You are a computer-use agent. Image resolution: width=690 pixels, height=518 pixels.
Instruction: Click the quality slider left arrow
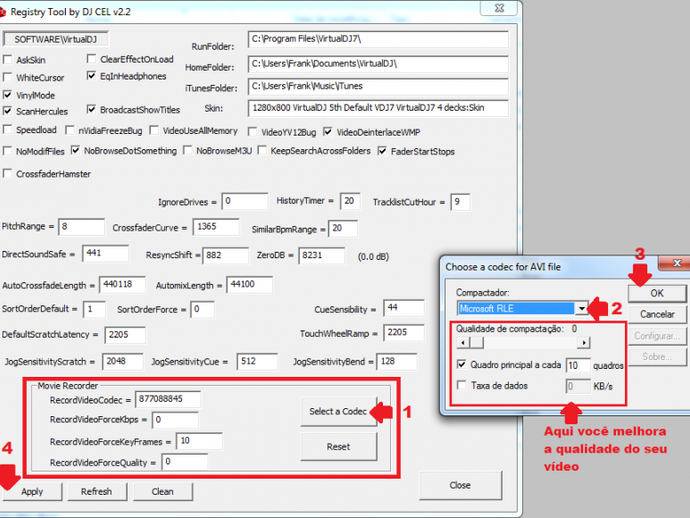point(463,342)
